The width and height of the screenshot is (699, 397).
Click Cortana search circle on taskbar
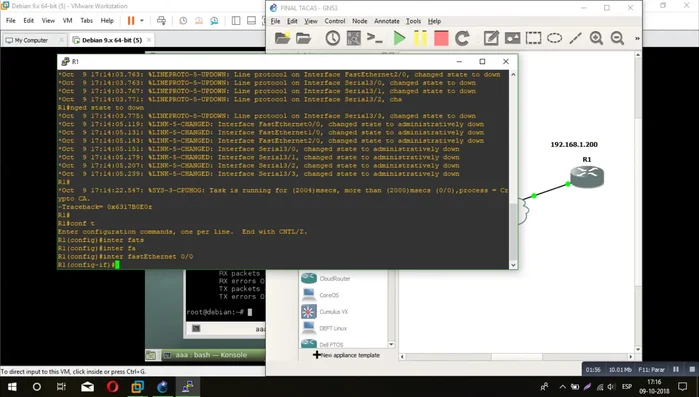[37, 387]
